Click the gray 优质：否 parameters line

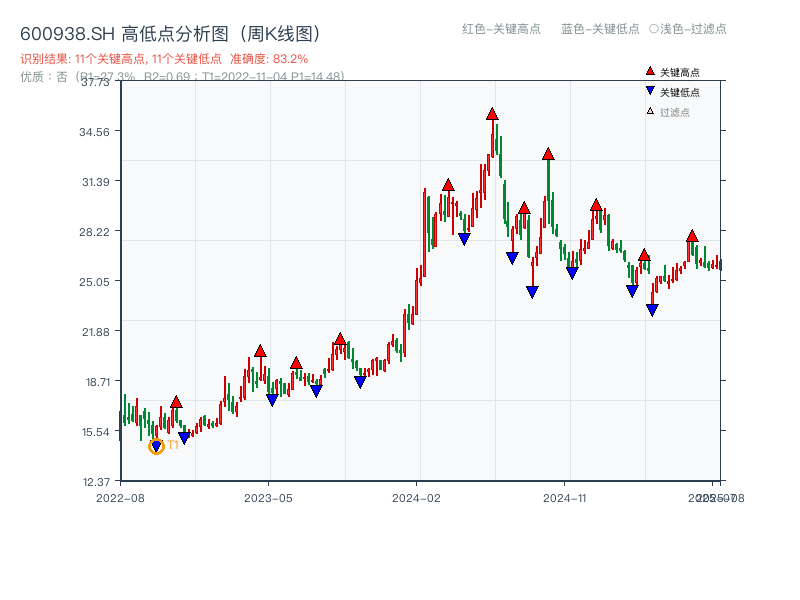[x=182, y=77]
